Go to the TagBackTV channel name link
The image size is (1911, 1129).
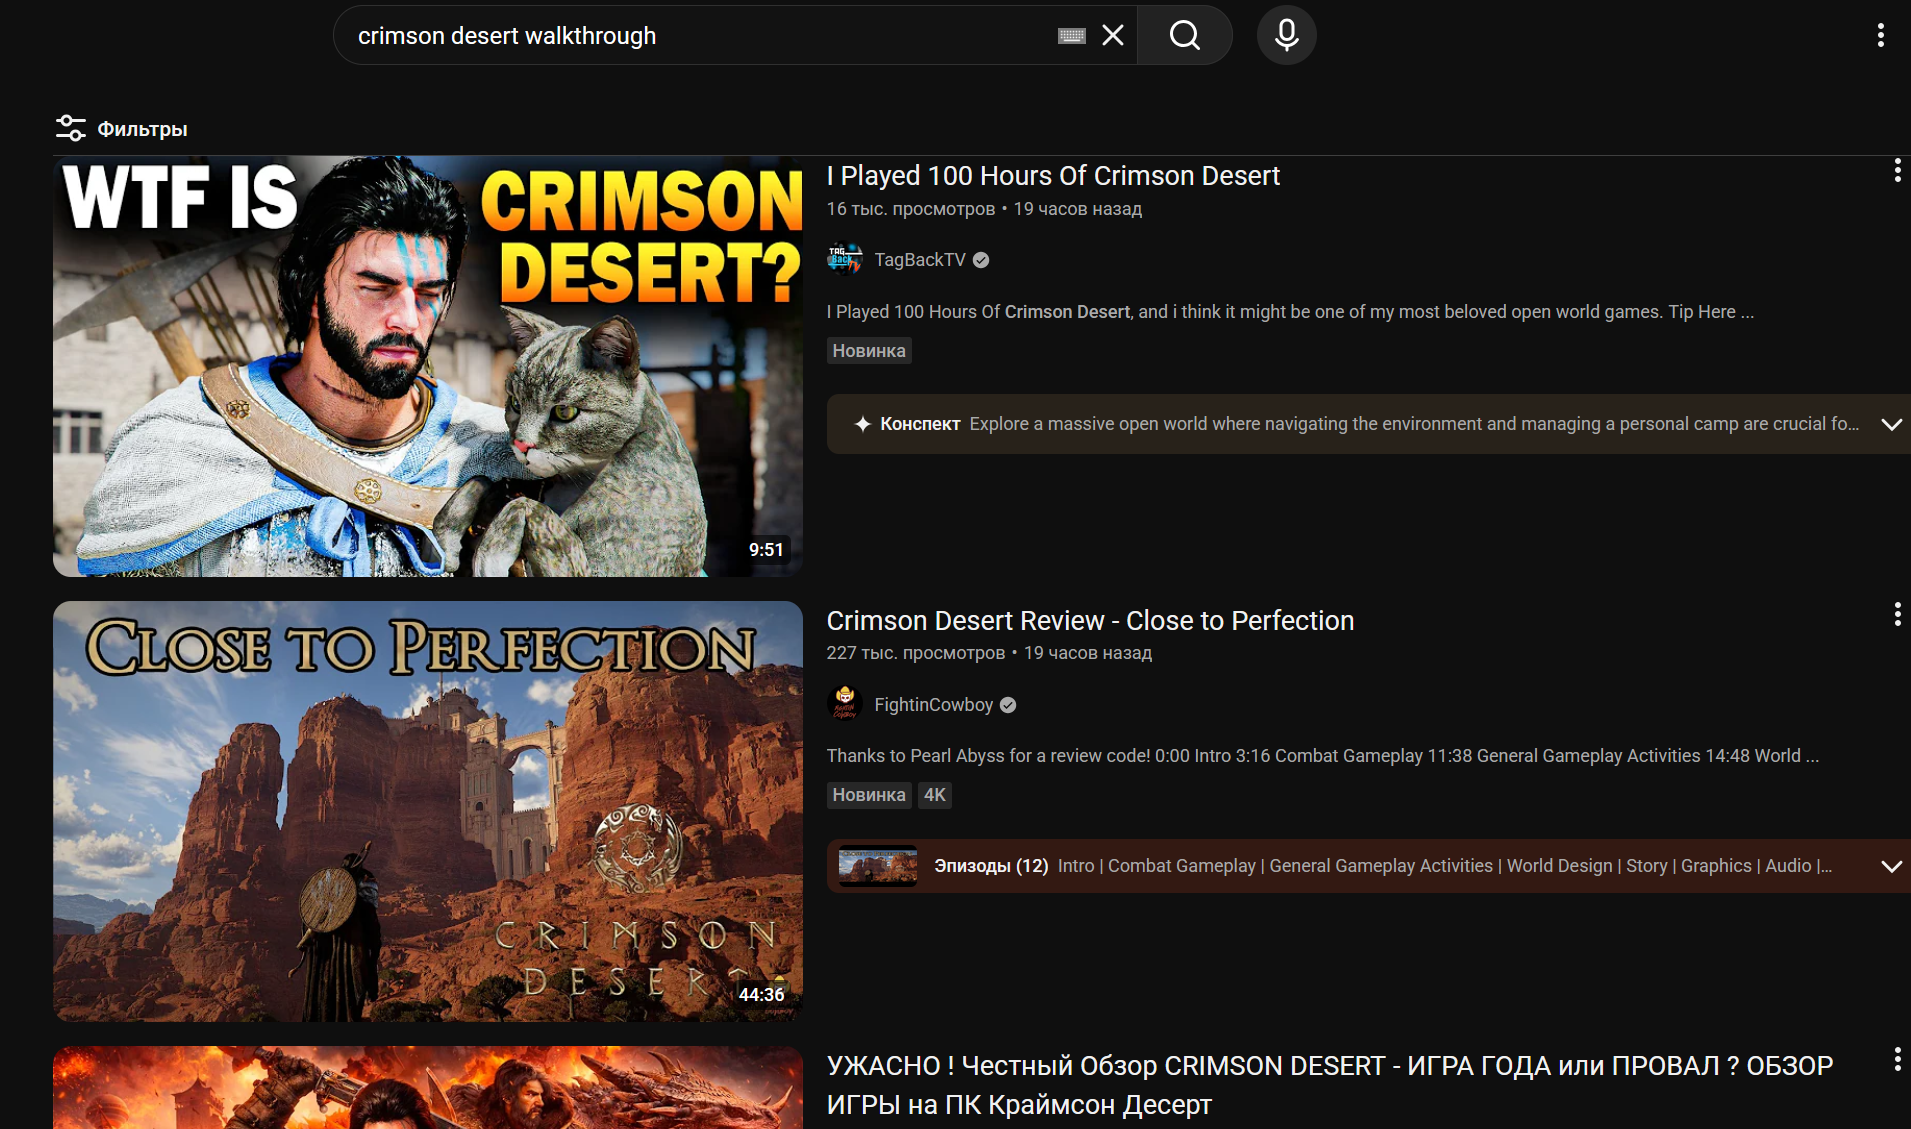click(920, 260)
